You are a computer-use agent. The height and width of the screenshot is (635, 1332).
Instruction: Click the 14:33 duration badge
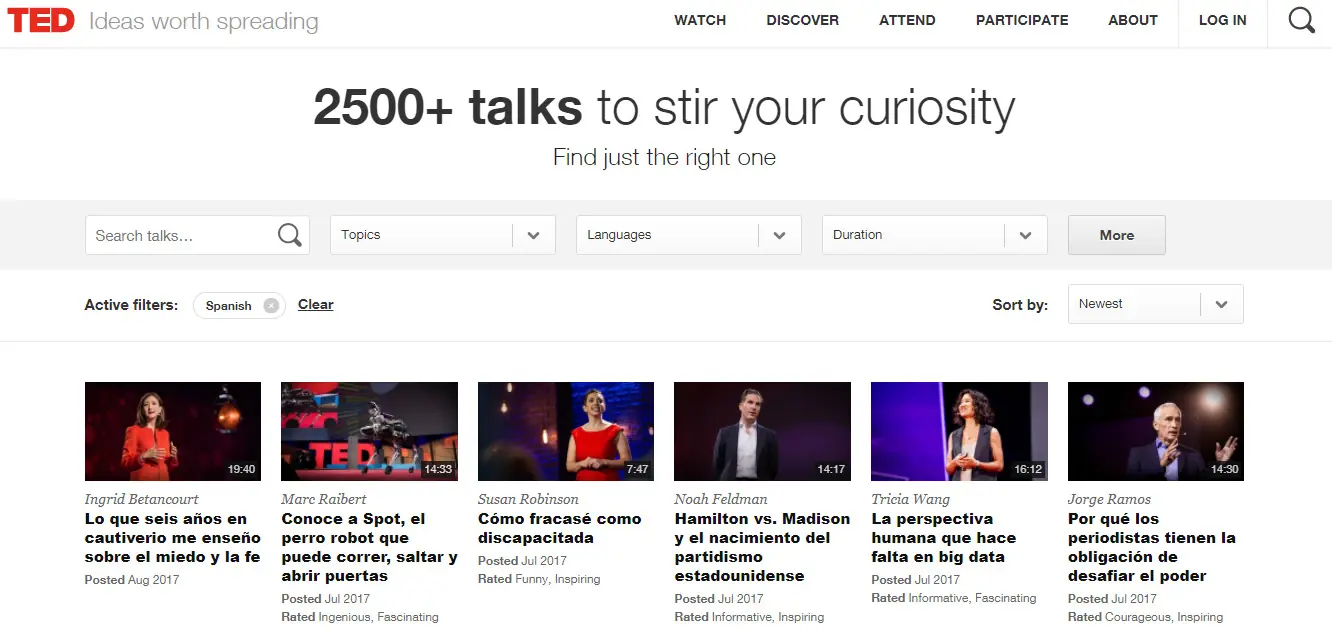click(438, 469)
